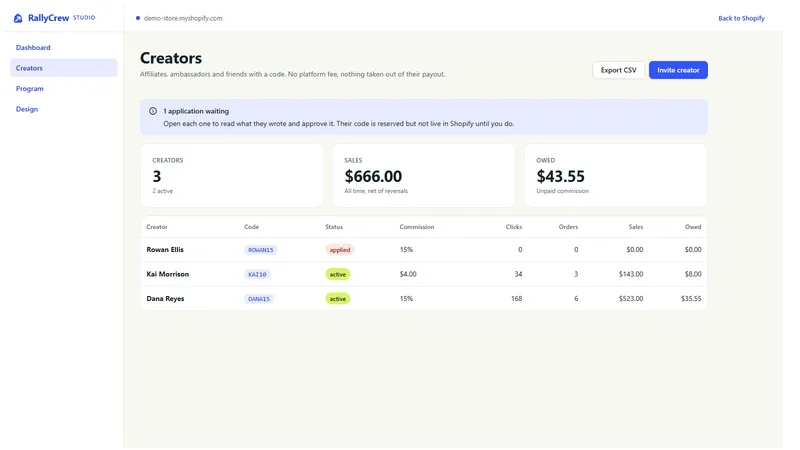The image size is (800, 450).
Task: Click Kai Morrison $8.00 owed amount
Action: tap(693, 274)
